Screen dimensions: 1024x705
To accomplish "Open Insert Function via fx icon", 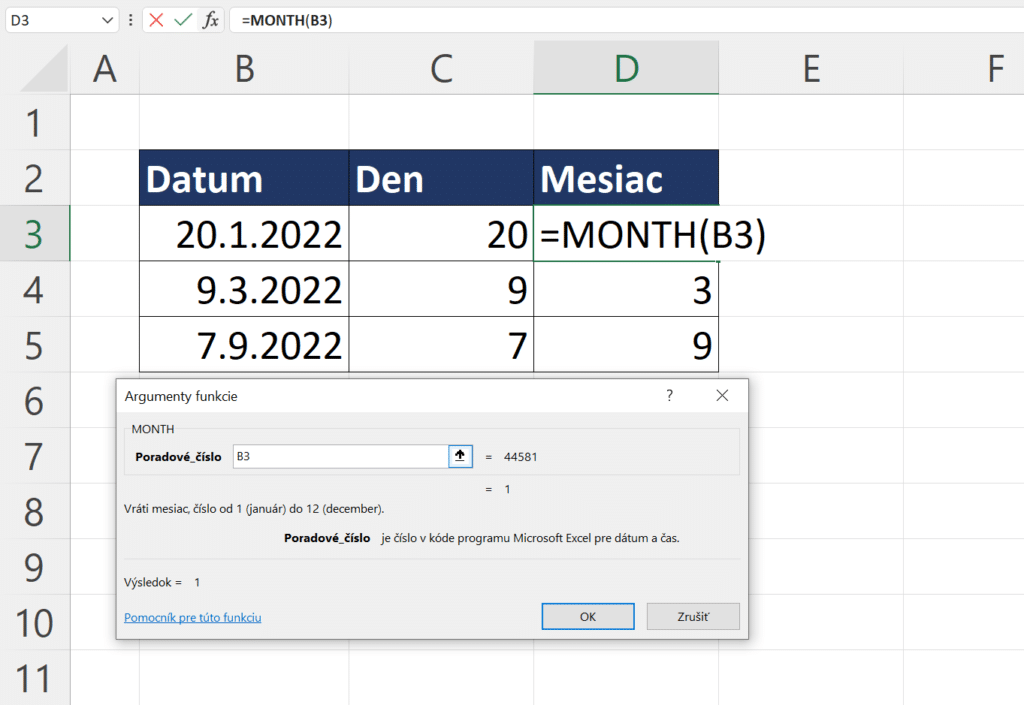I will pyautogui.click(x=210, y=20).
